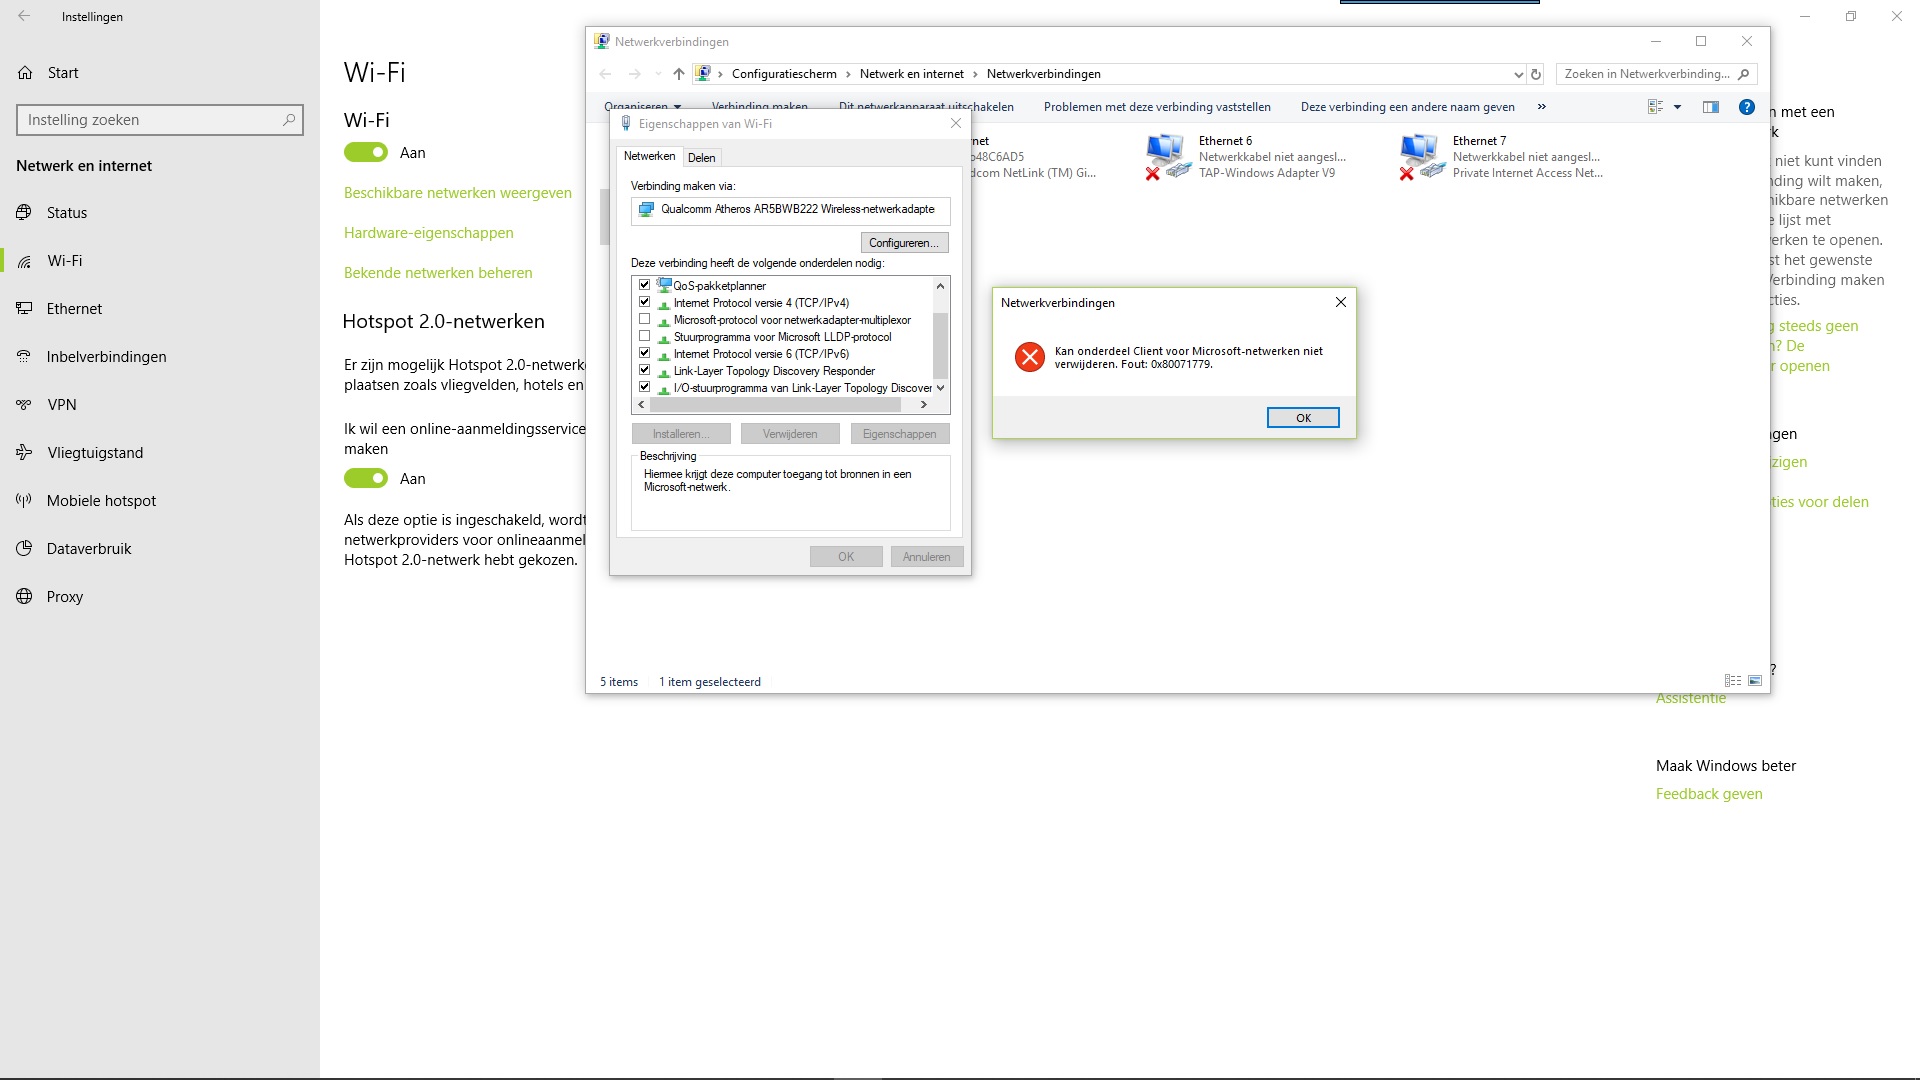Click the search icon in Zoeken in Netwerkverbindingen
Viewport: 1920px width, 1080px height.
pos(1743,74)
